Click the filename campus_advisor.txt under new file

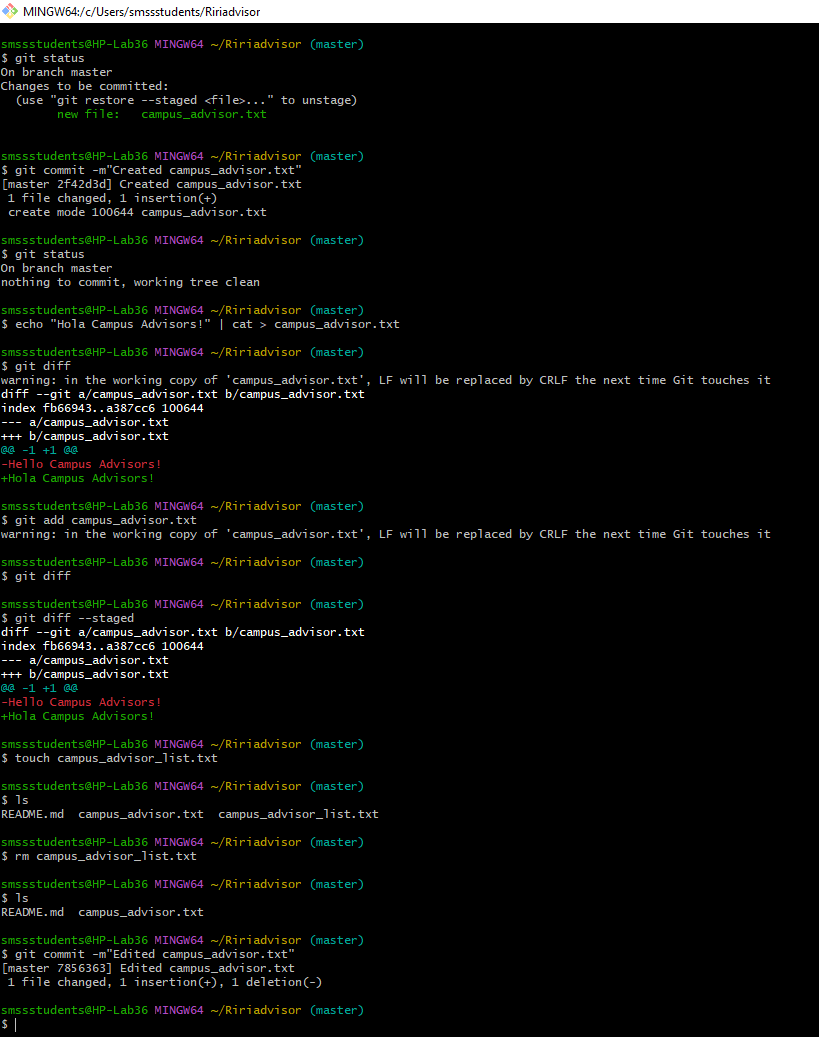204,114
